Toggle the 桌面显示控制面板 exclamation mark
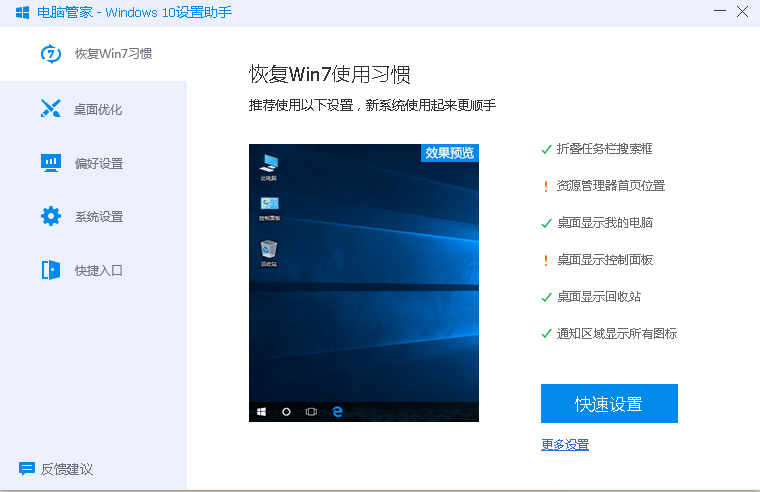This screenshot has height=492, width=760. click(x=546, y=260)
